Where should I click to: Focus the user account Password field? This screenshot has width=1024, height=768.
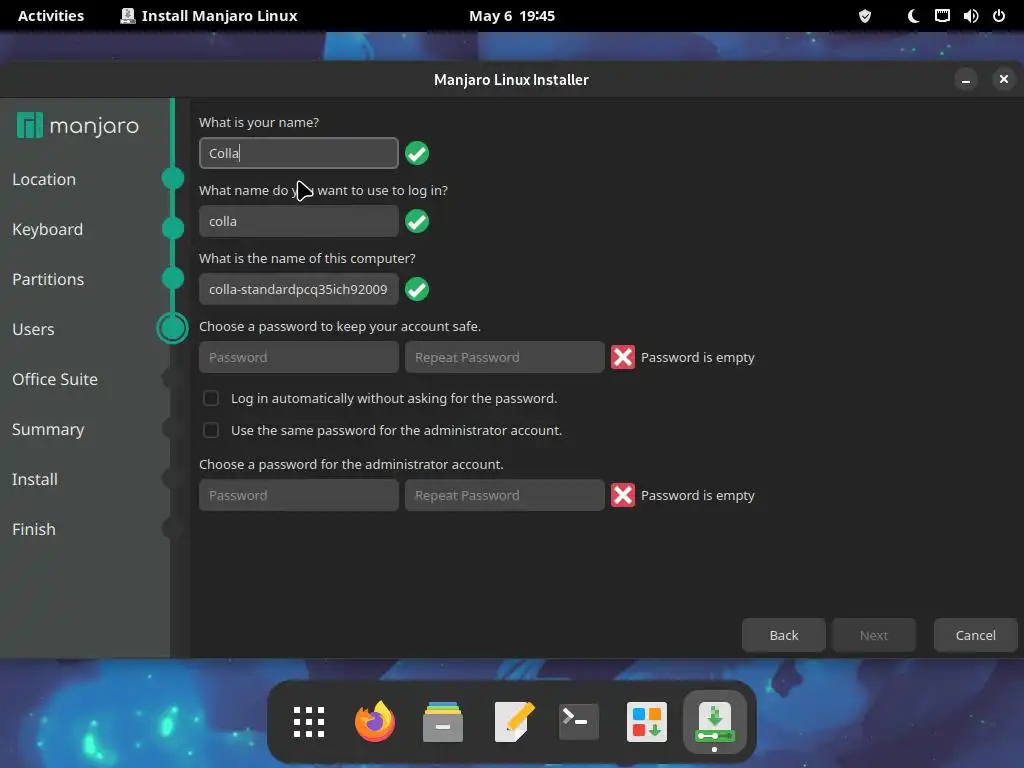click(298, 357)
